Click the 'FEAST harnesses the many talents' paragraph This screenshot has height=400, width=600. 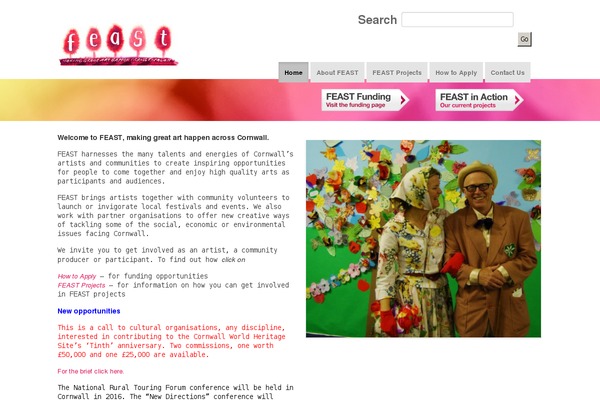point(175,168)
